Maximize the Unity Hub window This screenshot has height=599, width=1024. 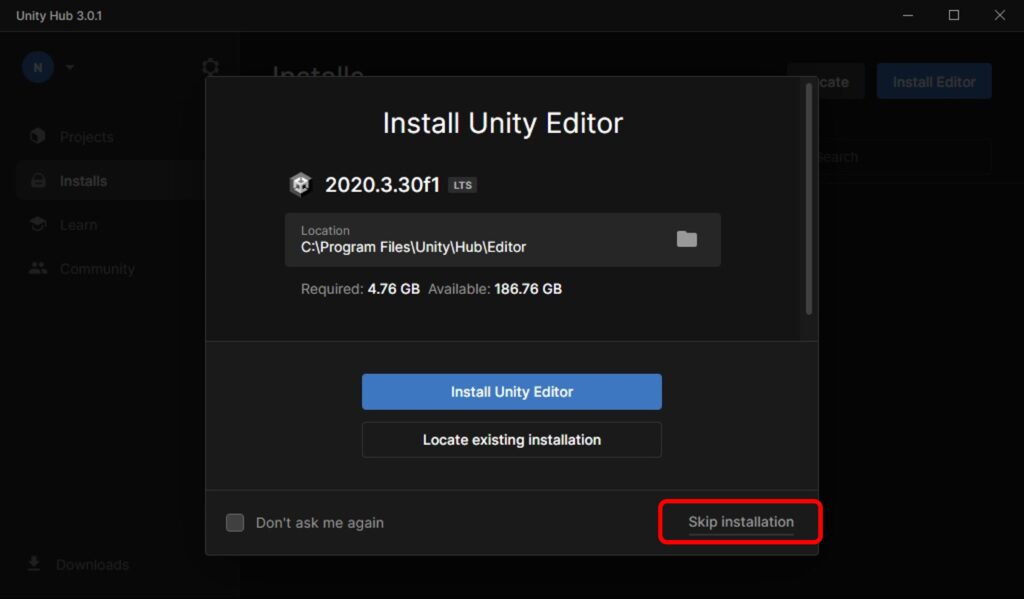tap(953, 15)
